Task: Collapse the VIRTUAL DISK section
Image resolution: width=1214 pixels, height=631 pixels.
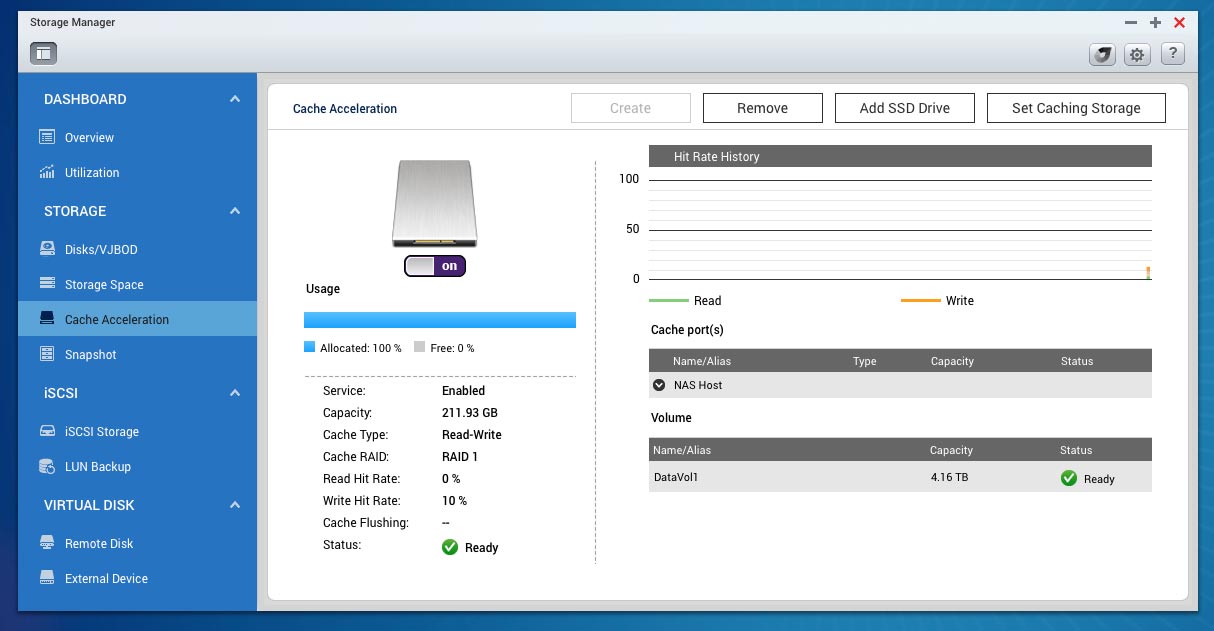Action: click(235, 505)
